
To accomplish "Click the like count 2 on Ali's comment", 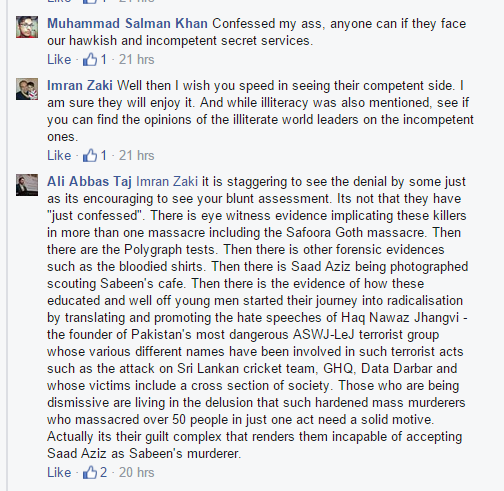I will (104, 472).
